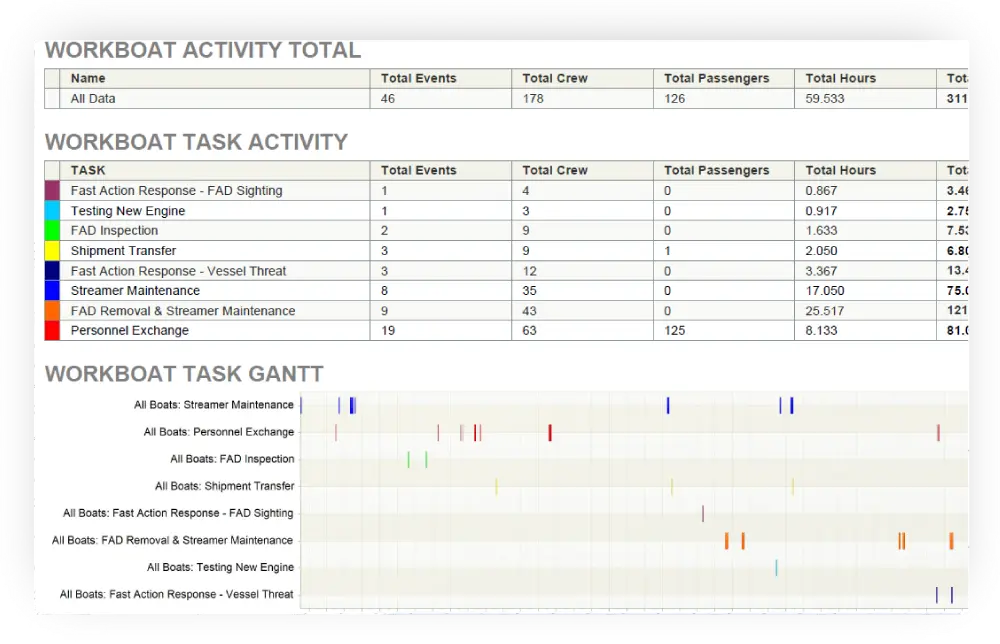Screen dimensions: 1000x644
Task: Select the All Data row name
Action: tap(93, 99)
